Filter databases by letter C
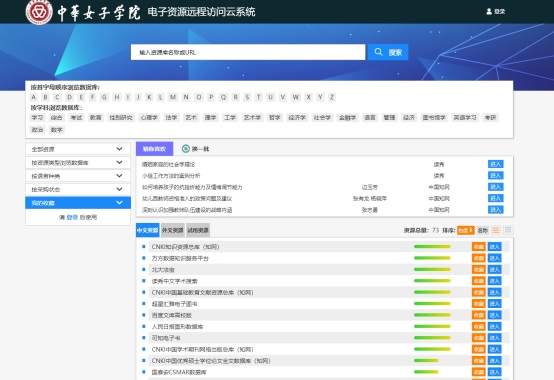The width and height of the screenshot is (554, 380). click(57, 97)
